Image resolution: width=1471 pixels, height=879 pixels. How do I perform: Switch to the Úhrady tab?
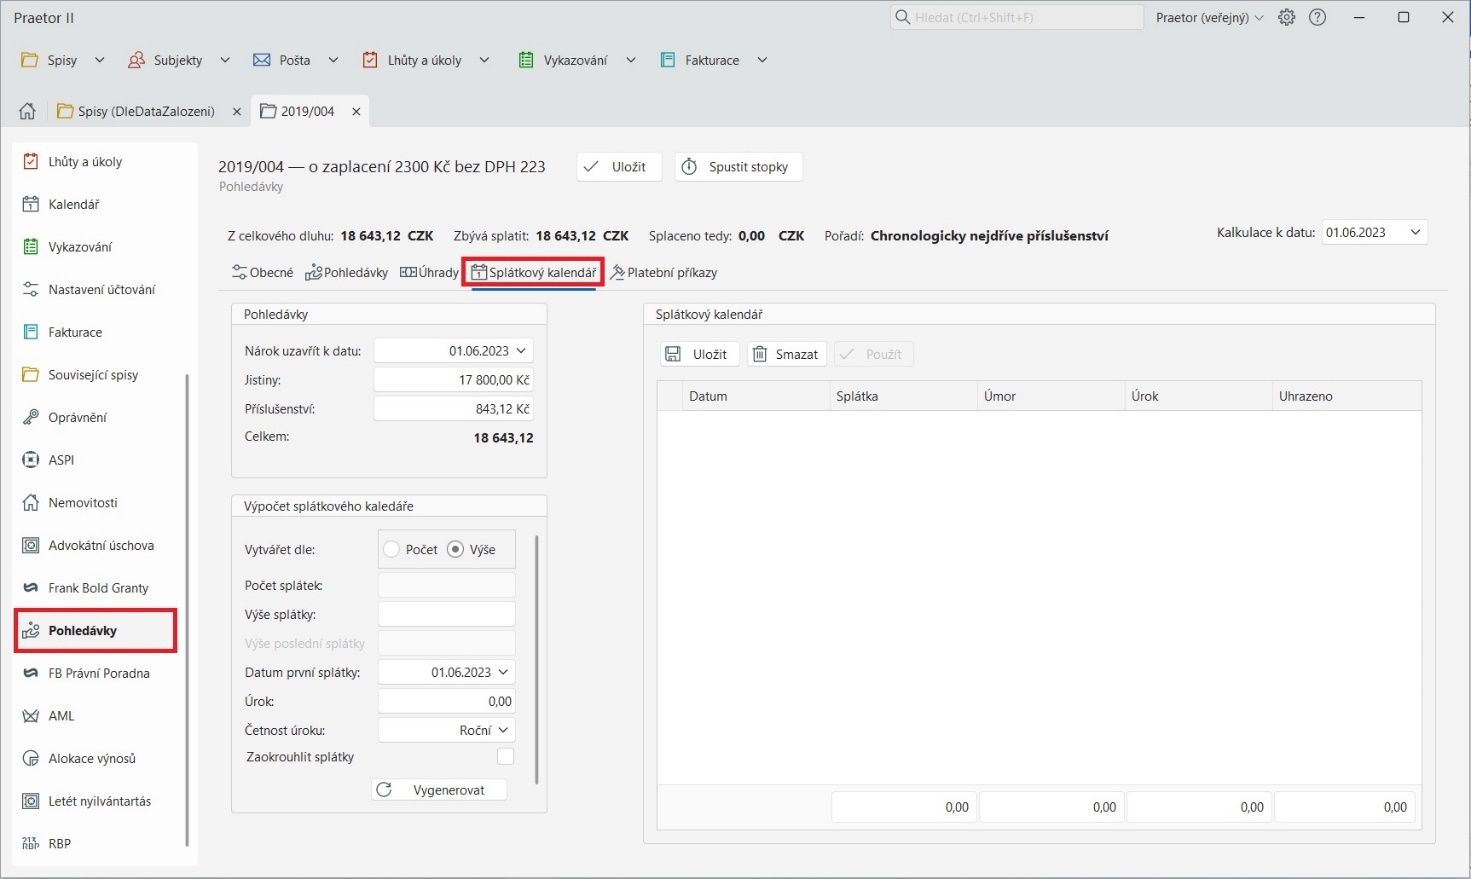coord(429,273)
